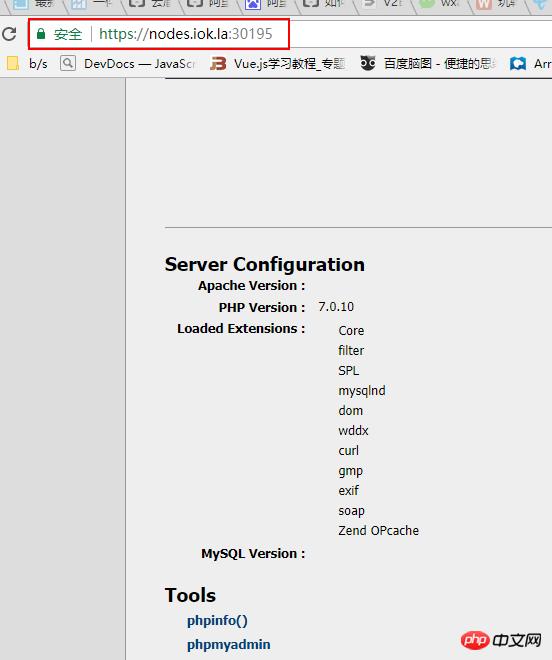Switch to the V2 browser tab
This screenshot has height=660, width=552.
383,4
